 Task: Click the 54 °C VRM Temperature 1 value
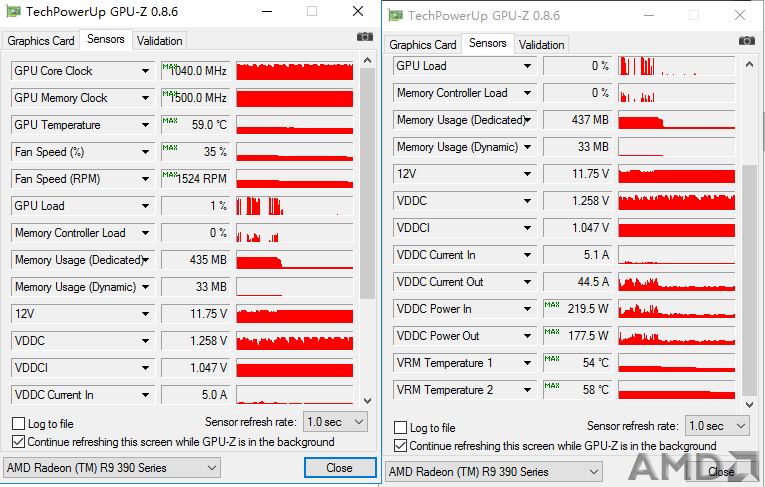tap(577, 363)
